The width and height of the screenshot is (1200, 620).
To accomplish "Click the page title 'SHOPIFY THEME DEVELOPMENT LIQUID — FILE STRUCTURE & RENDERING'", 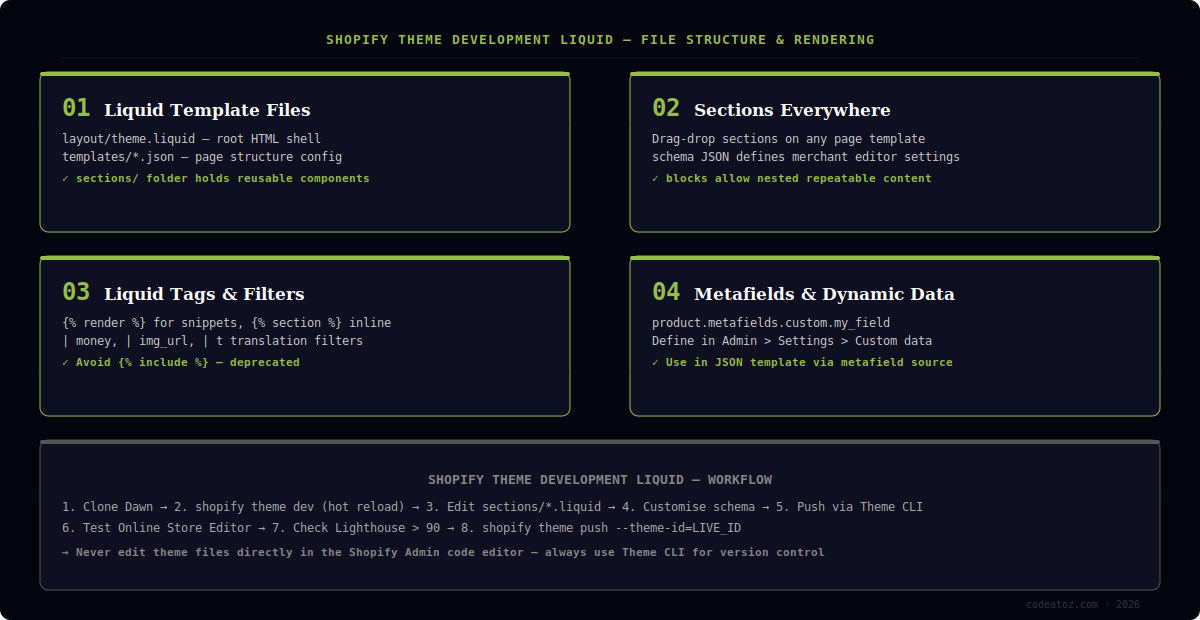I will point(600,40).
